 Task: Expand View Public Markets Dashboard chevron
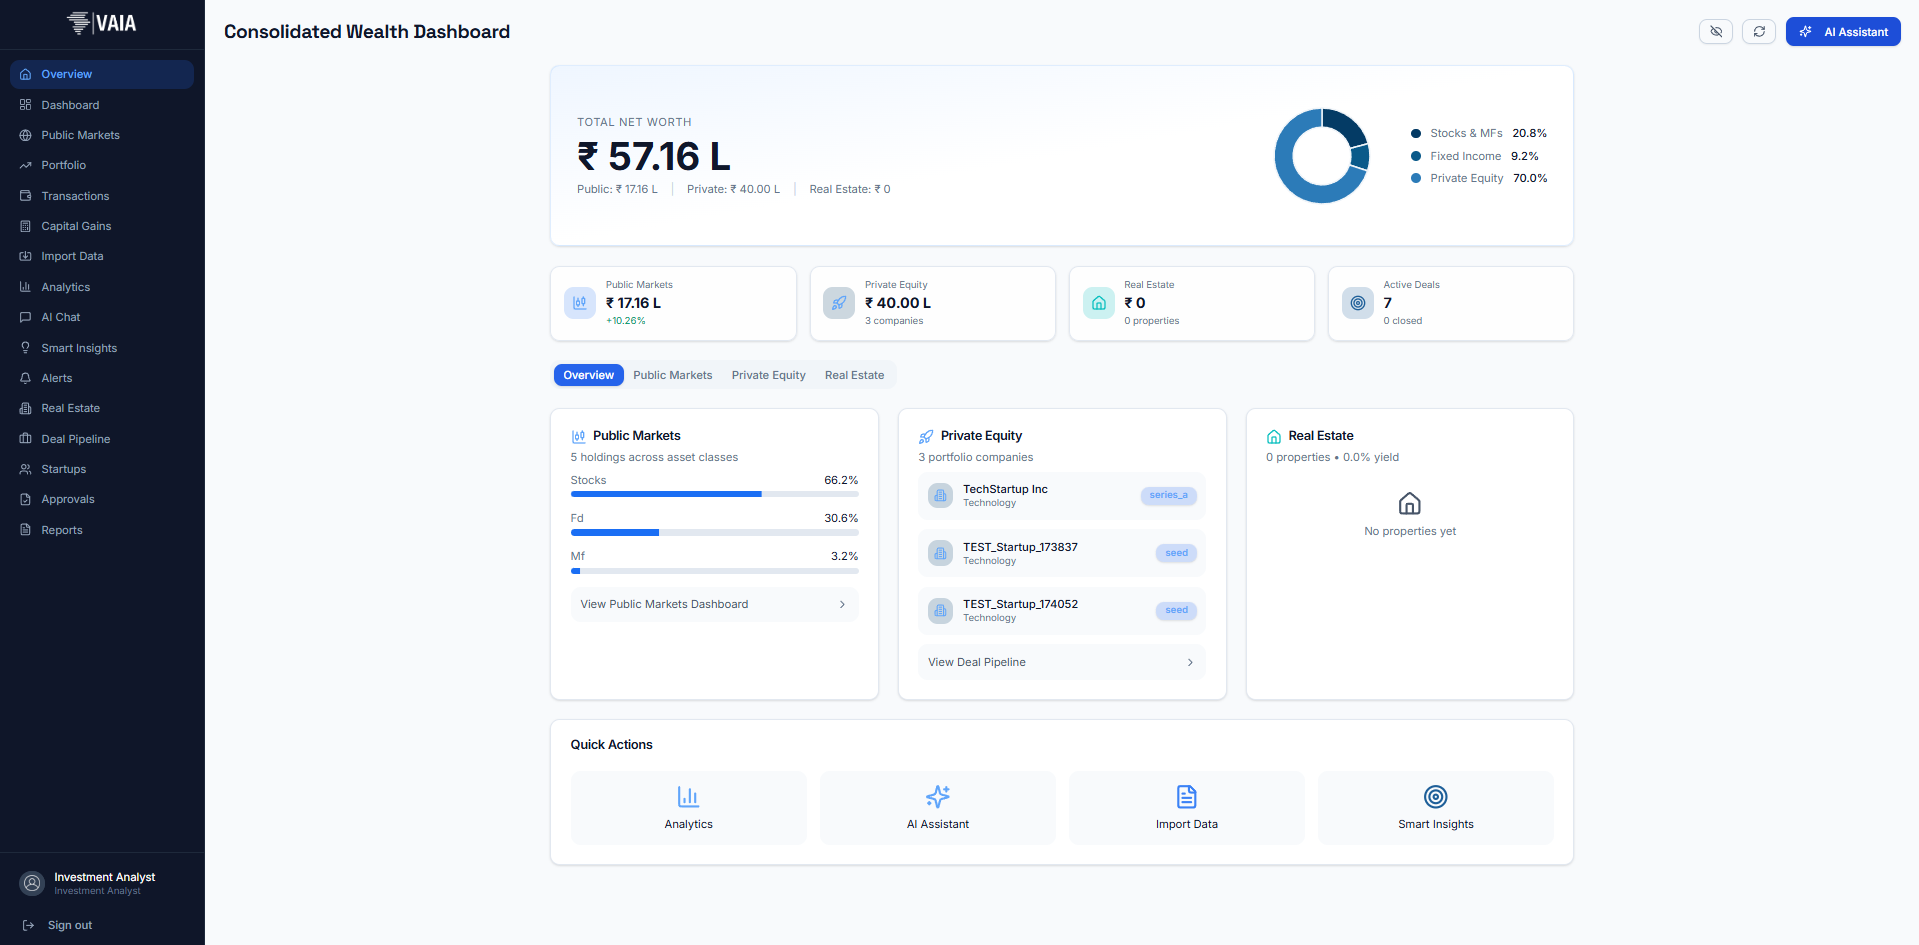pyautogui.click(x=842, y=605)
